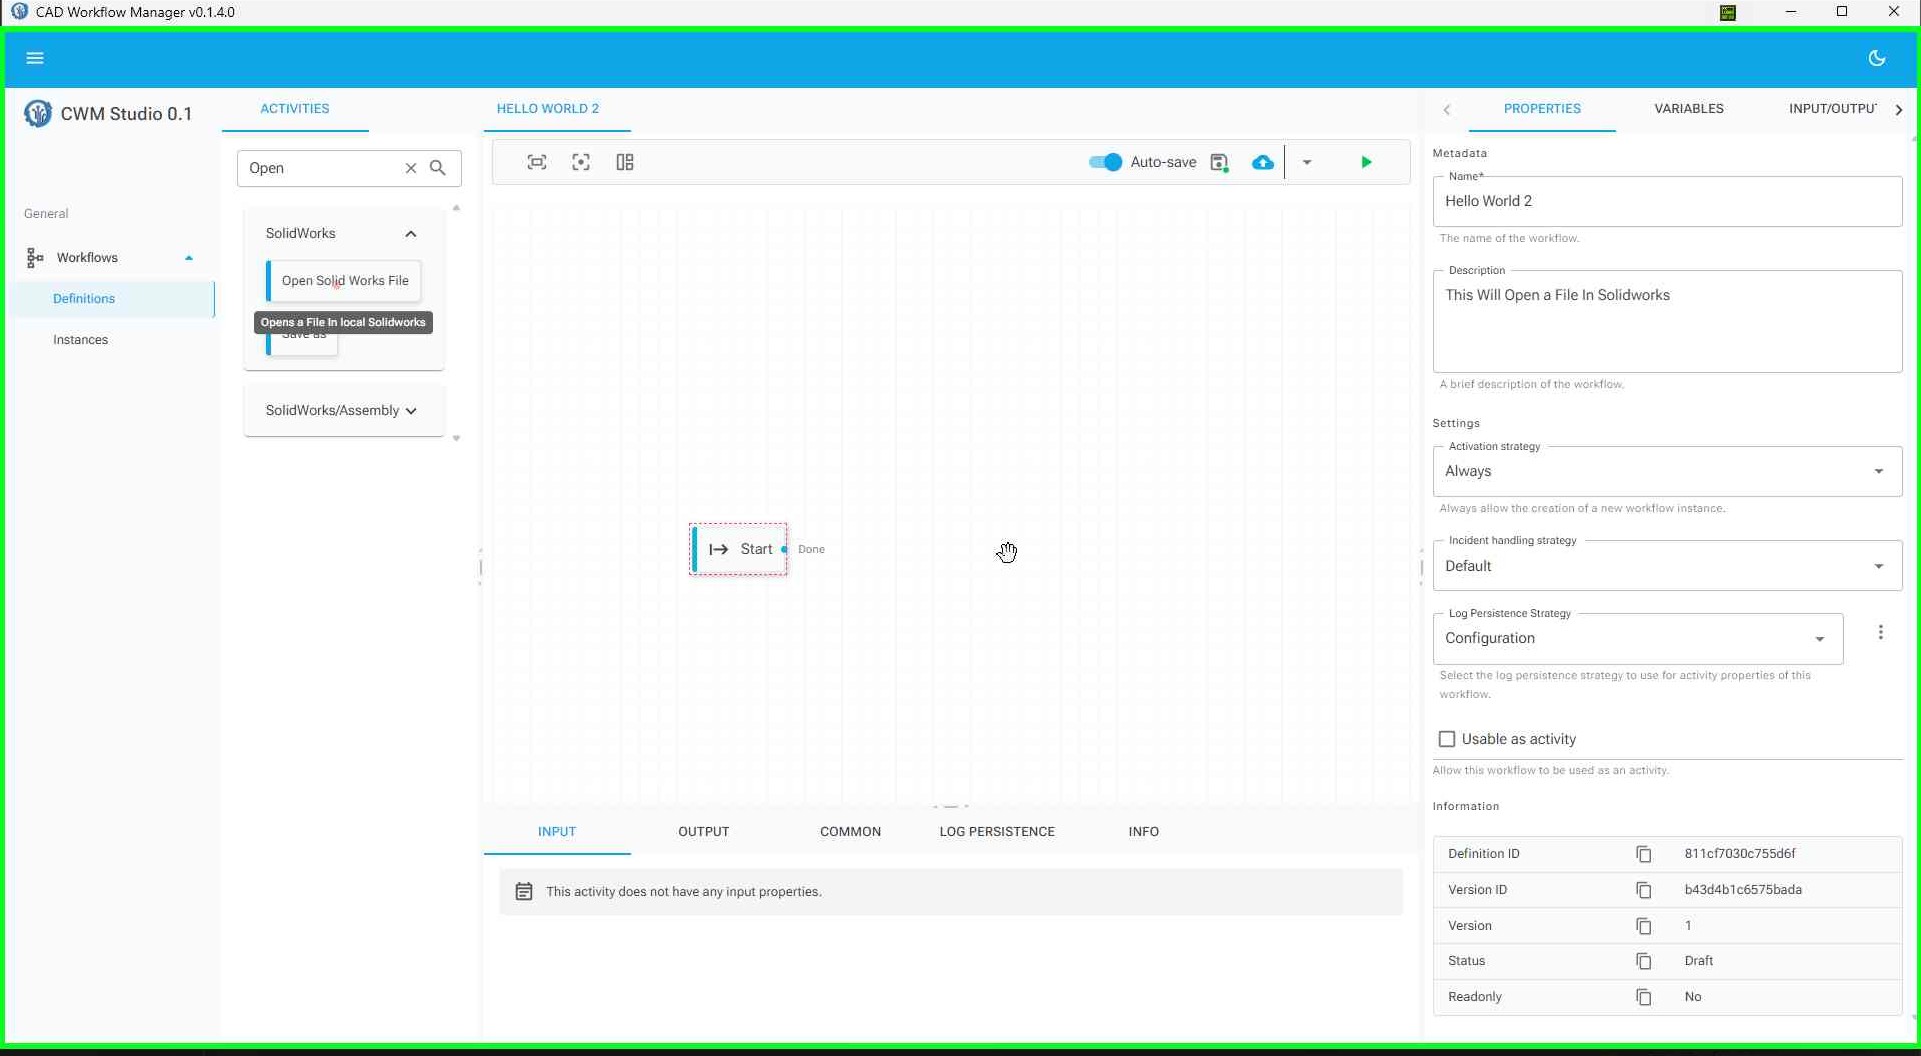Open the navigation hamburger menu
This screenshot has height=1056, width=1921.
35,57
